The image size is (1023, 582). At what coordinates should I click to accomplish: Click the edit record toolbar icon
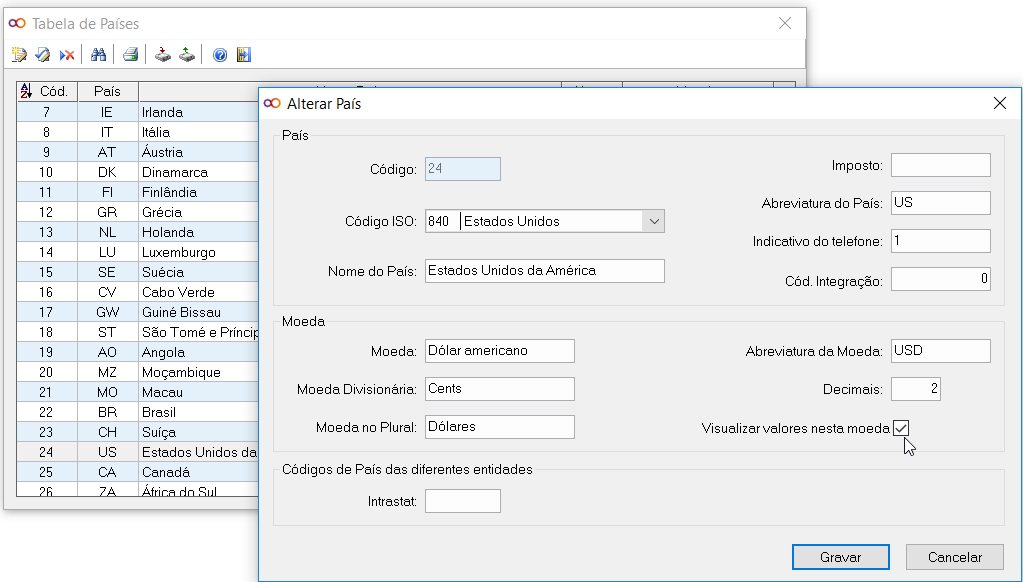point(43,55)
